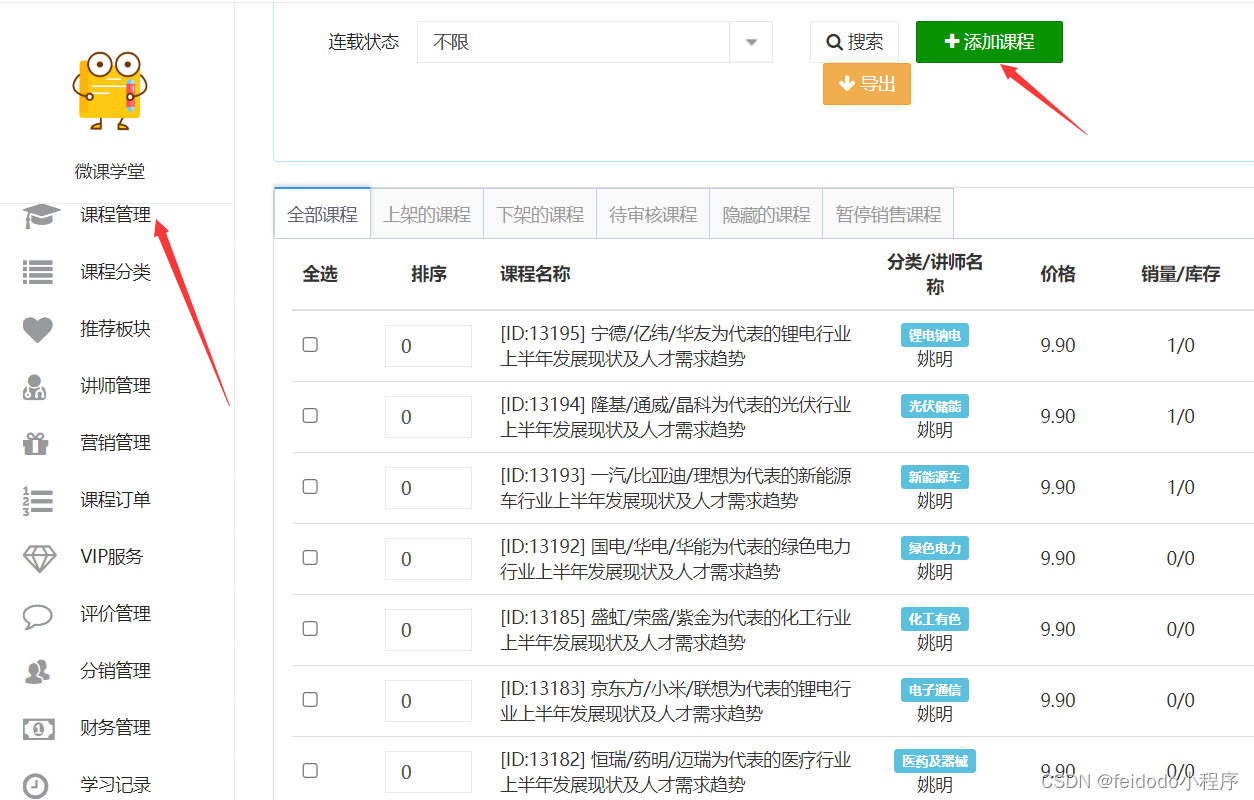Click the lecturer icon beside 讲师管理
The width and height of the screenshot is (1254, 800).
point(34,387)
